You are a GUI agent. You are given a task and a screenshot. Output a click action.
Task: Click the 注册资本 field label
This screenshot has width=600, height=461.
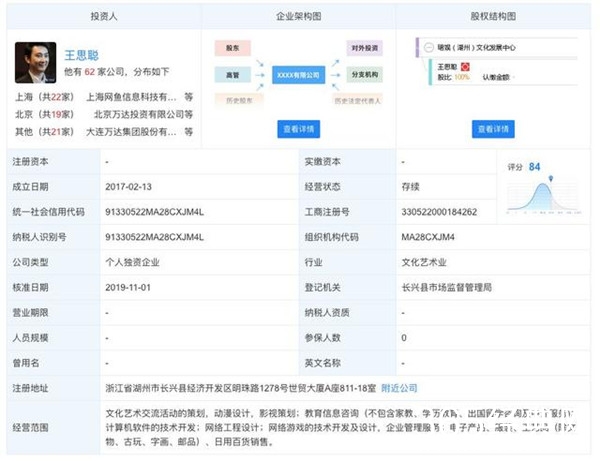click(x=31, y=161)
